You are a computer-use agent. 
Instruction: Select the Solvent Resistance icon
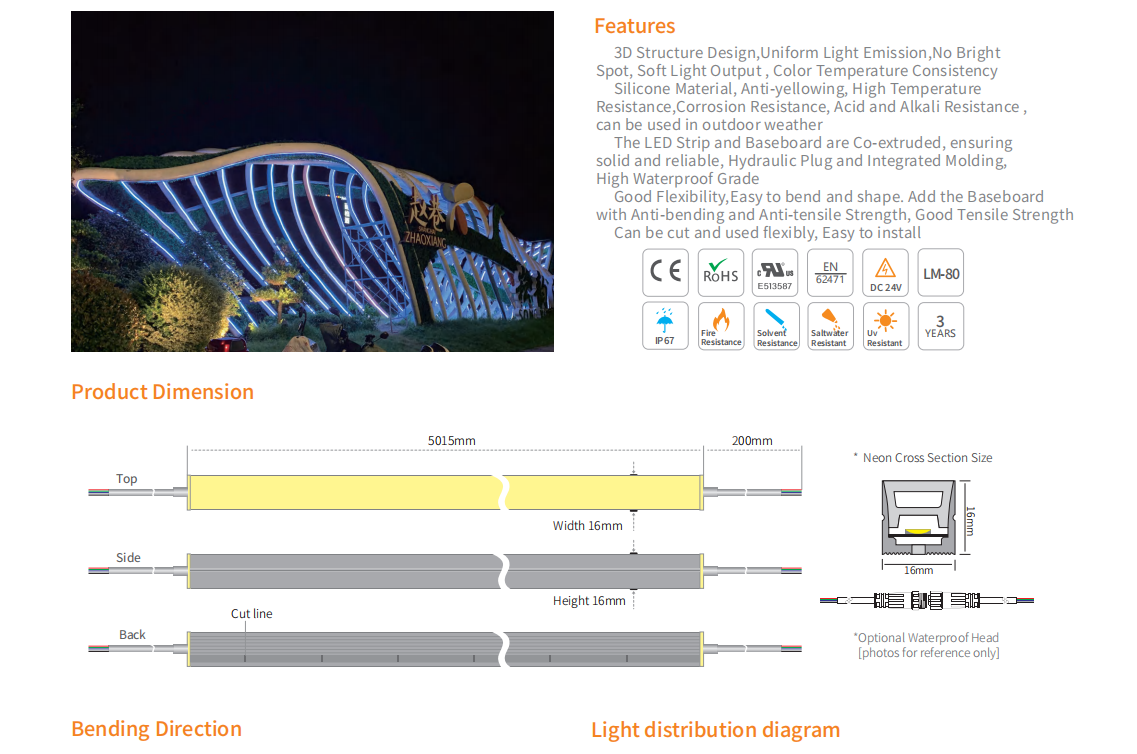pyautogui.click(x=775, y=326)
